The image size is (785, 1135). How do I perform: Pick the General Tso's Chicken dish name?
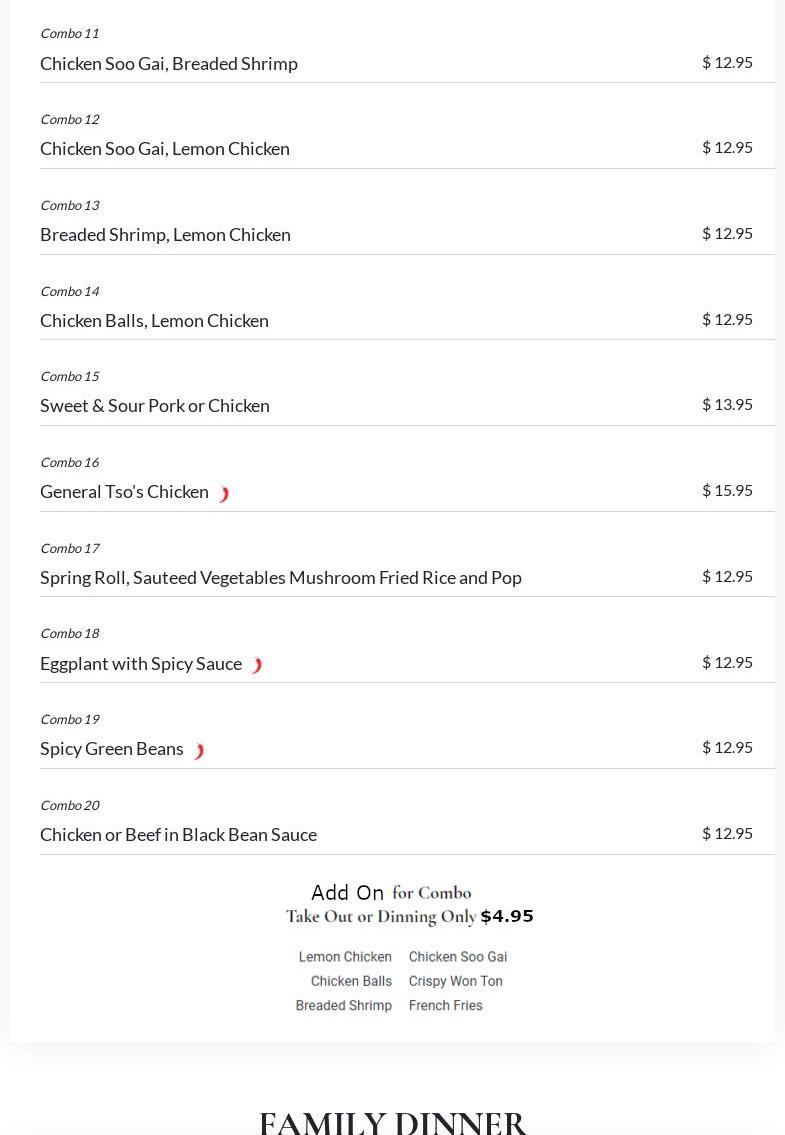(124, 491)
